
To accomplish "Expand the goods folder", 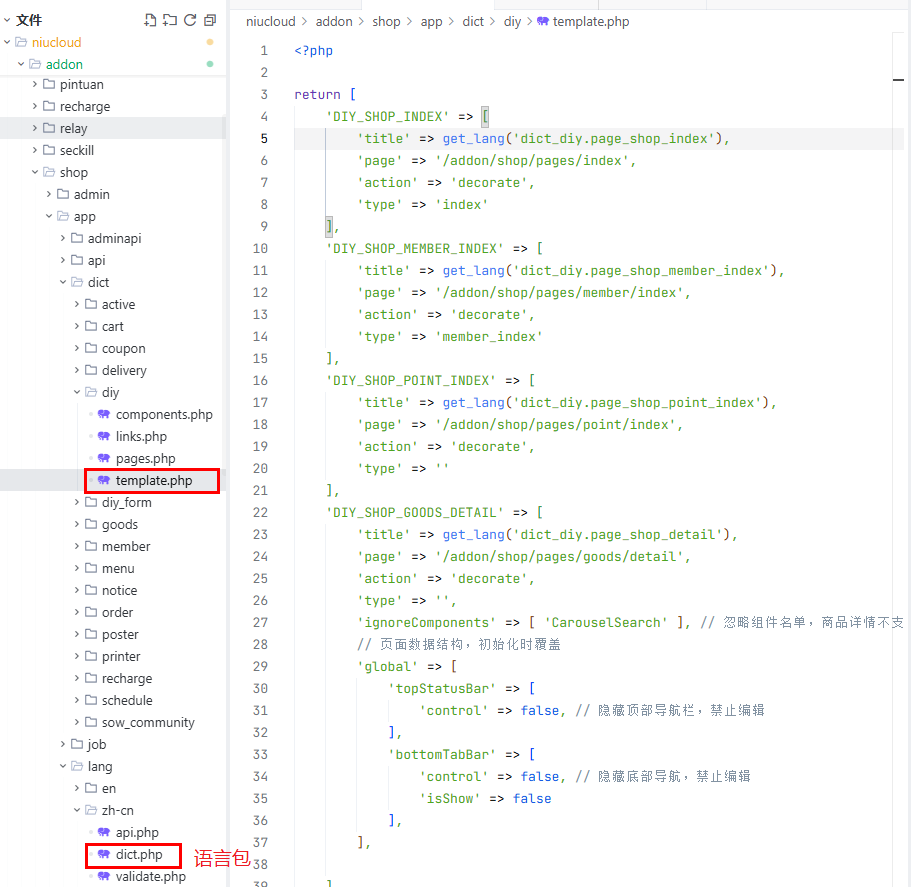I will coord(77,524).
